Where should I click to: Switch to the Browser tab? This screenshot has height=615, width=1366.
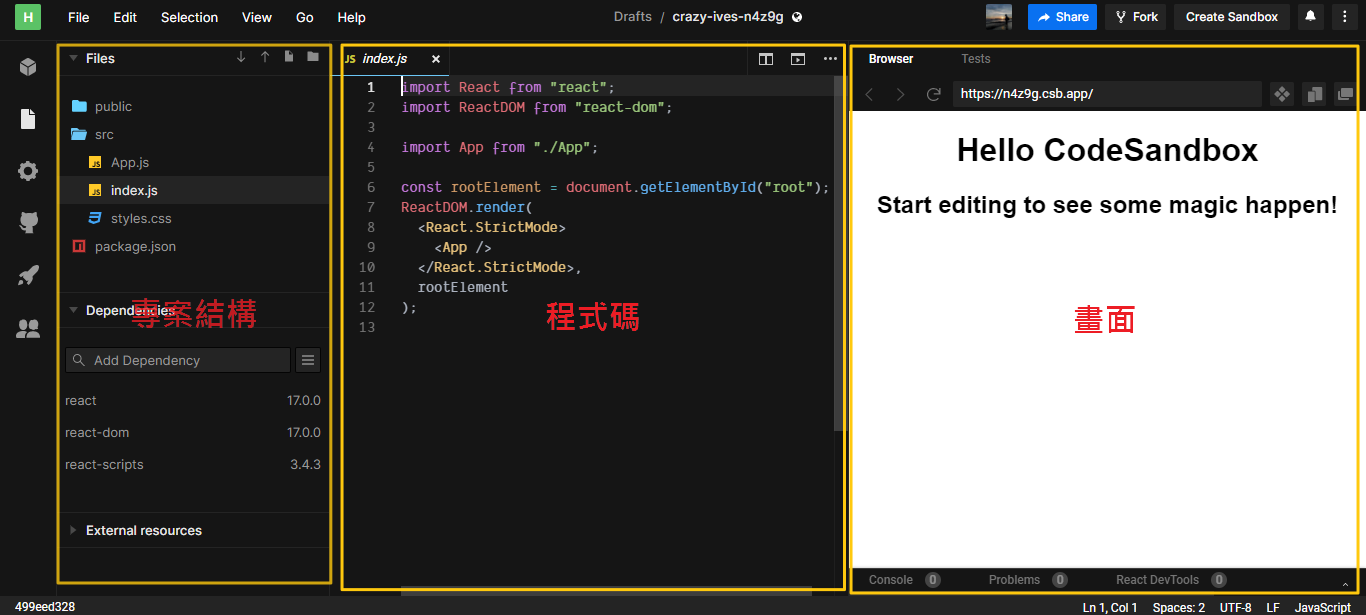(891, 59)
